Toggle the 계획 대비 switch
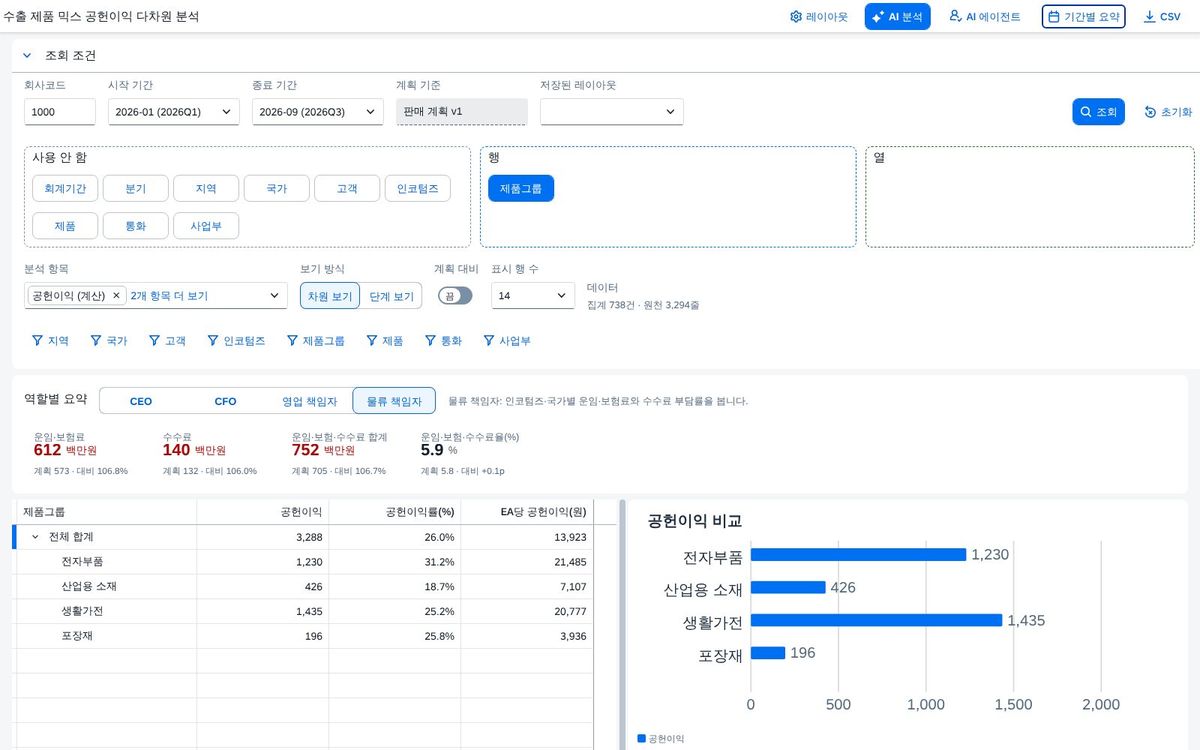 point(455,296)
